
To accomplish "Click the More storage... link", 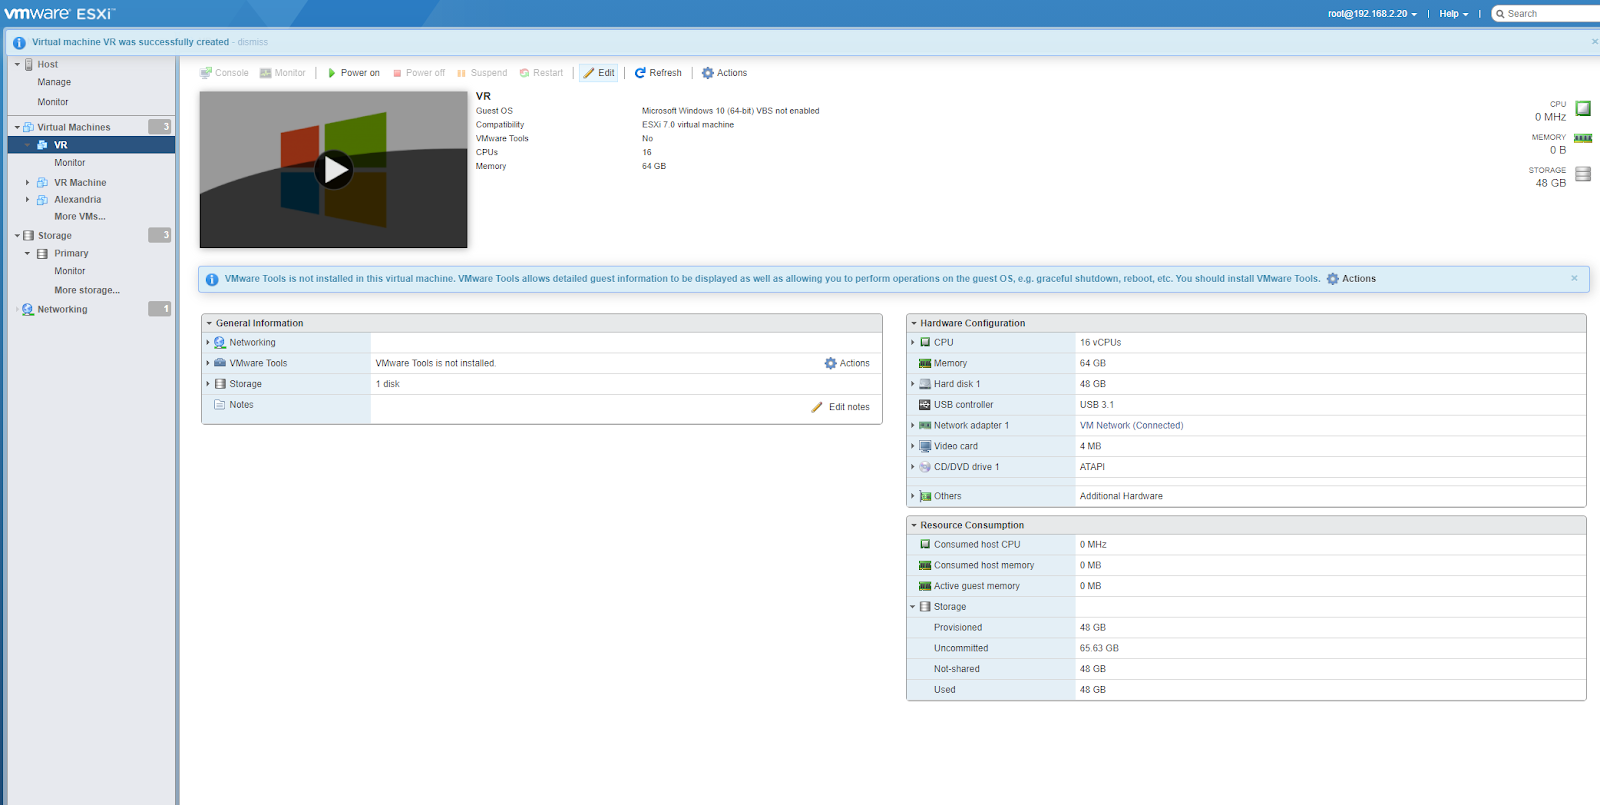I will point(87,291).
